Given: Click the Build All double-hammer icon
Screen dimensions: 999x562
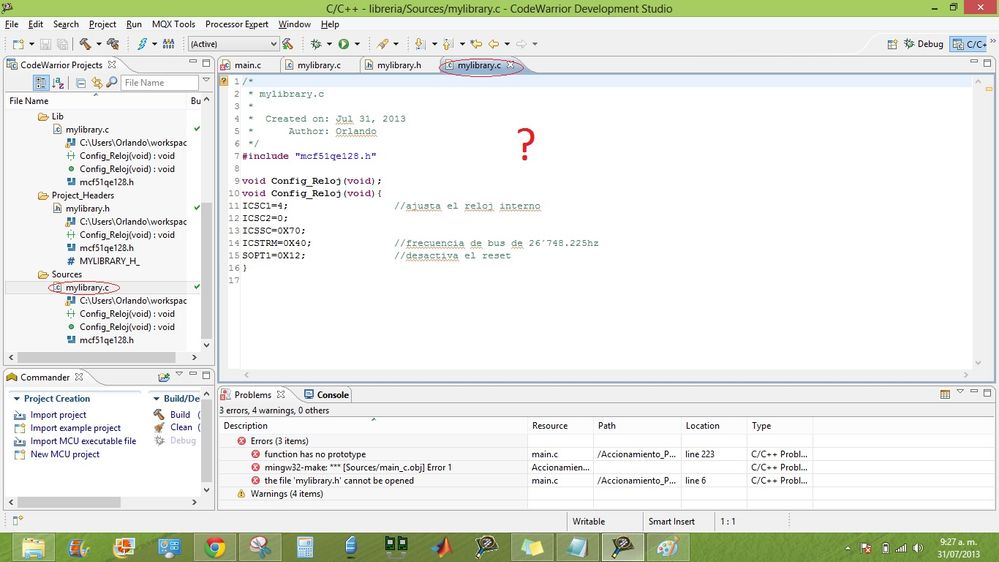Looking at the screenshot, I should coord(113,43).
